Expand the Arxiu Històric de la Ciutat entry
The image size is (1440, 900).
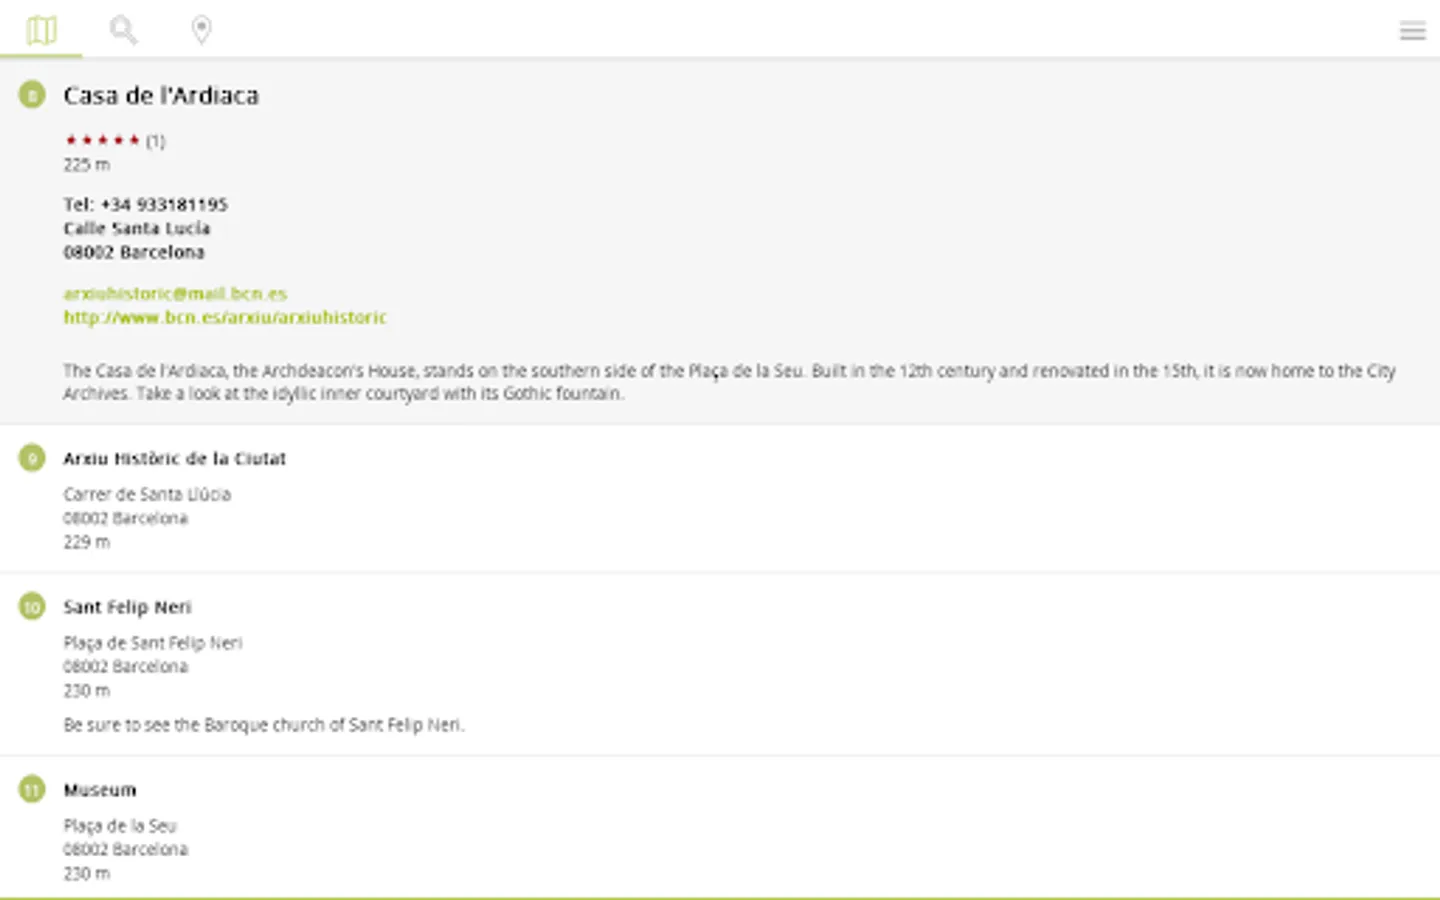175,458
